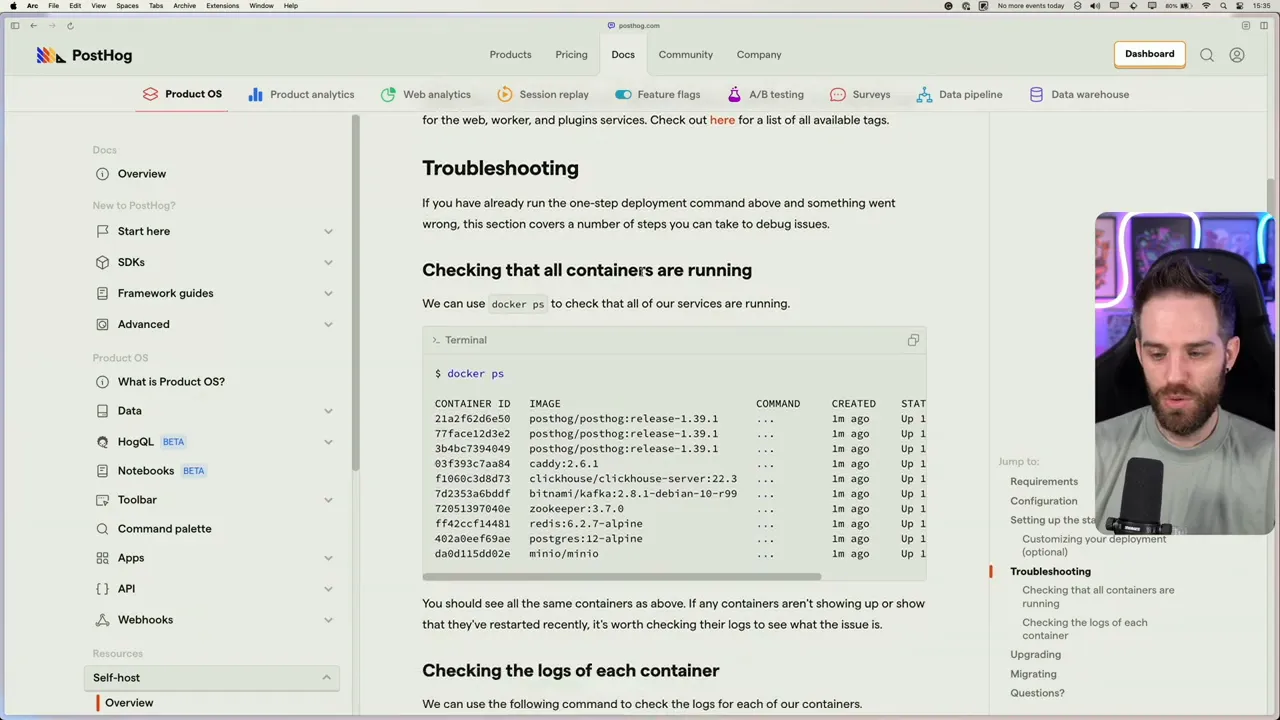Image resolution: width=1280 pixels, height=720 pixels.
Task: Click the SDKs cube icon
Action: pos(102,262)
